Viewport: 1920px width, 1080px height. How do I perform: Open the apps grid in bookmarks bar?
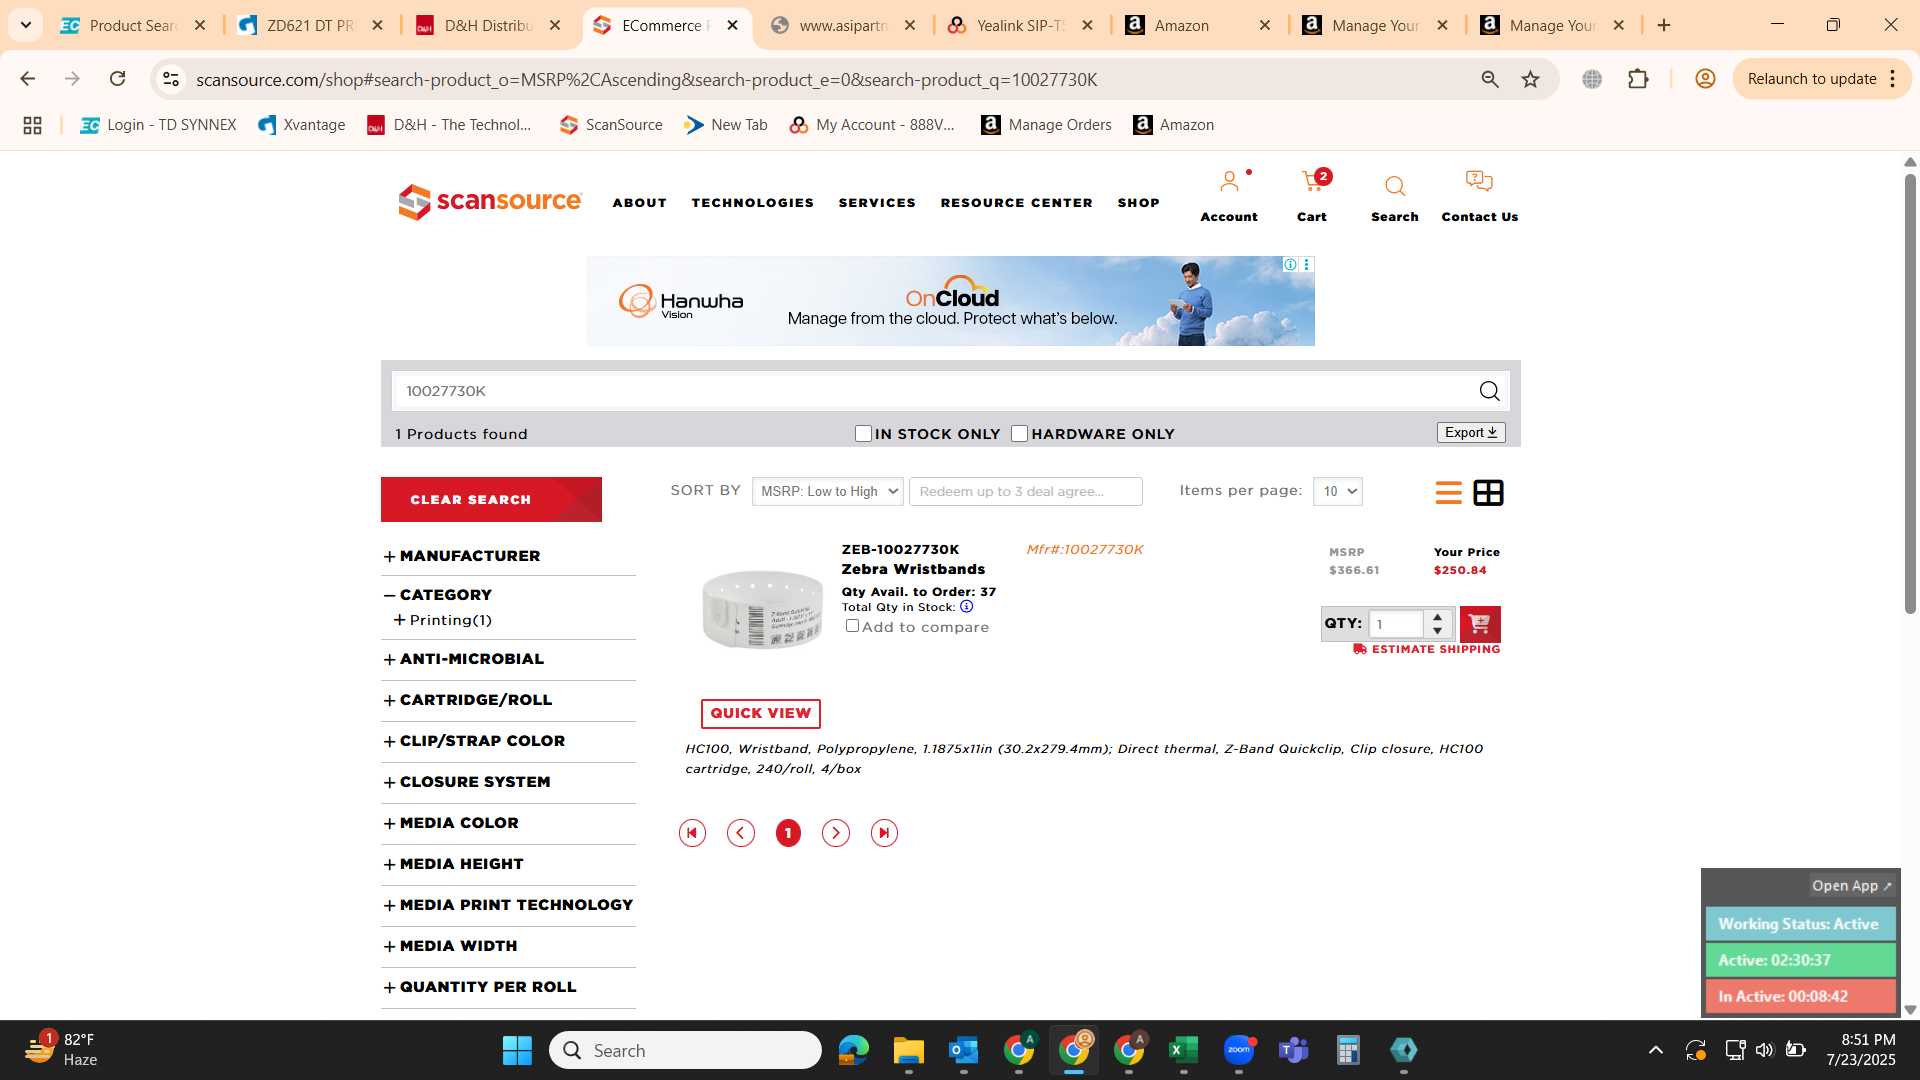(32, 125)
